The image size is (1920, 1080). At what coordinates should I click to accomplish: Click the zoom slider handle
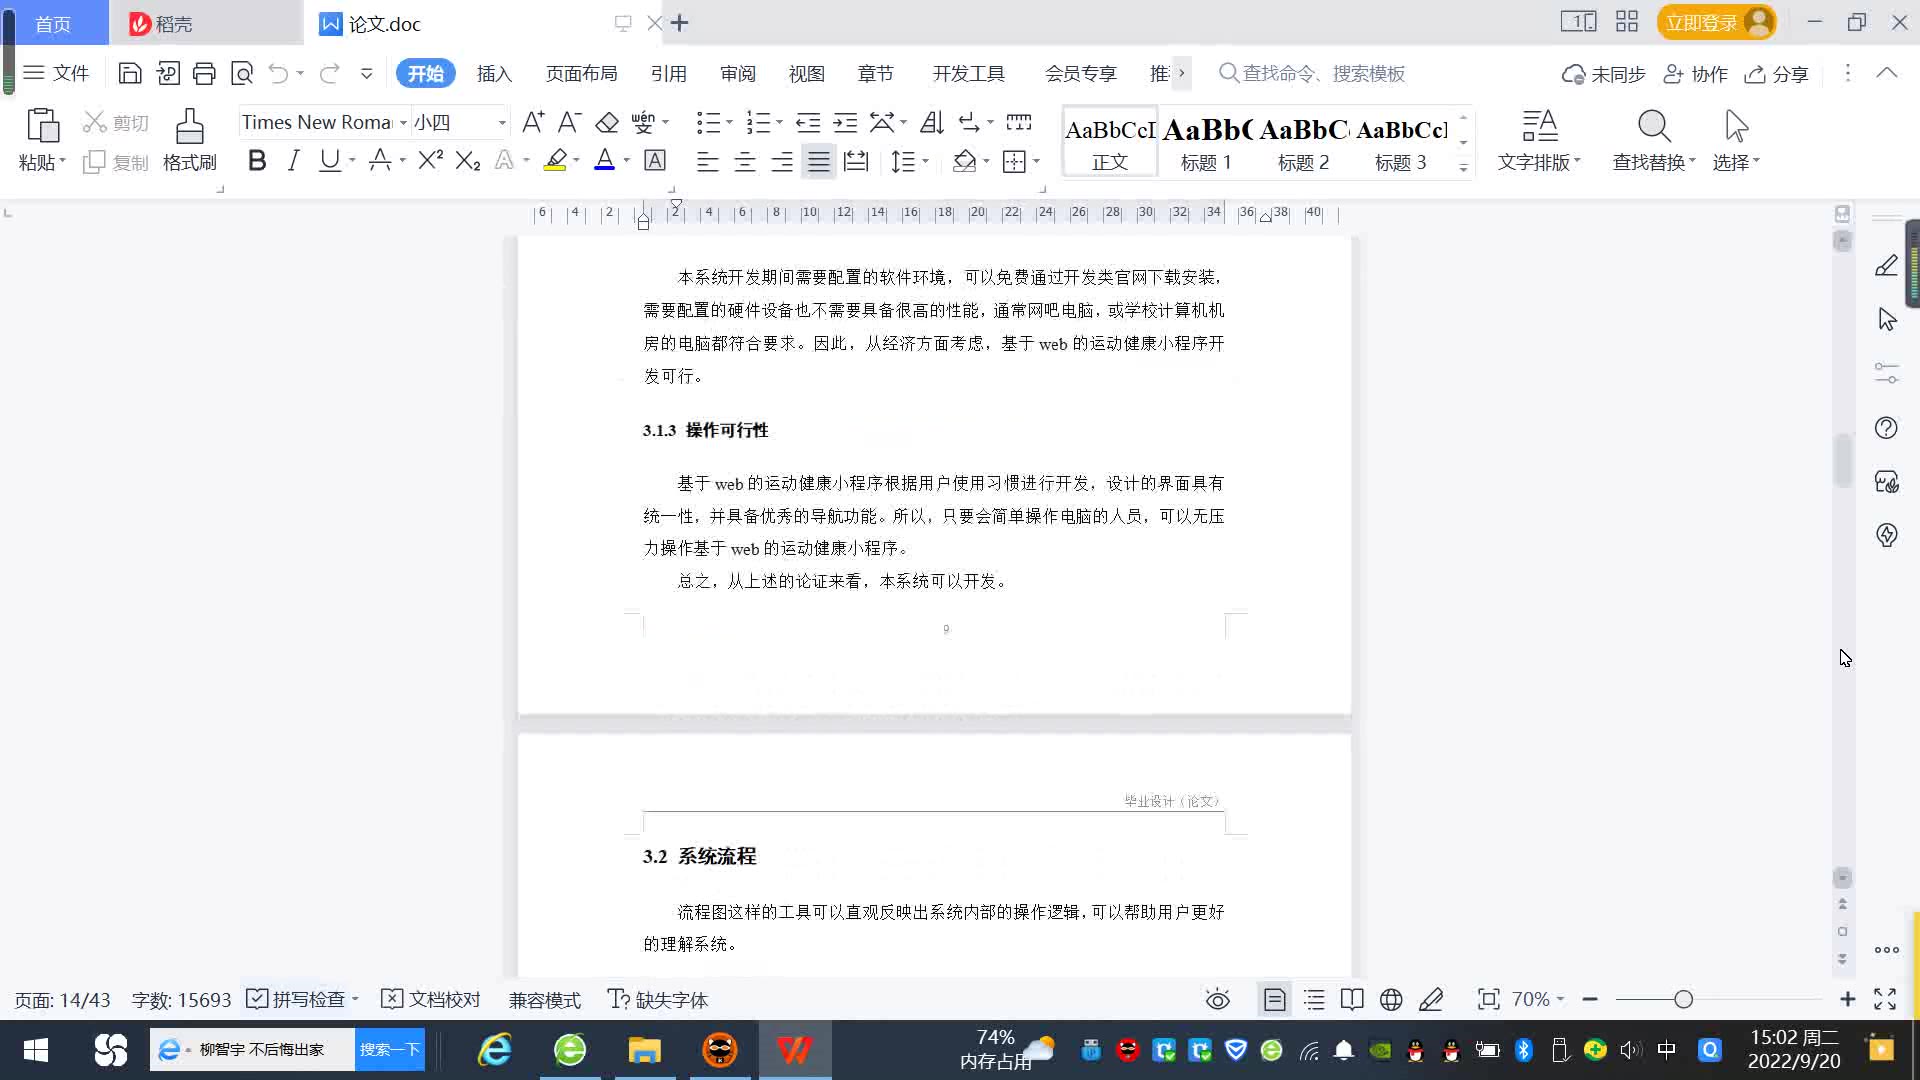pos(1683,1000)
